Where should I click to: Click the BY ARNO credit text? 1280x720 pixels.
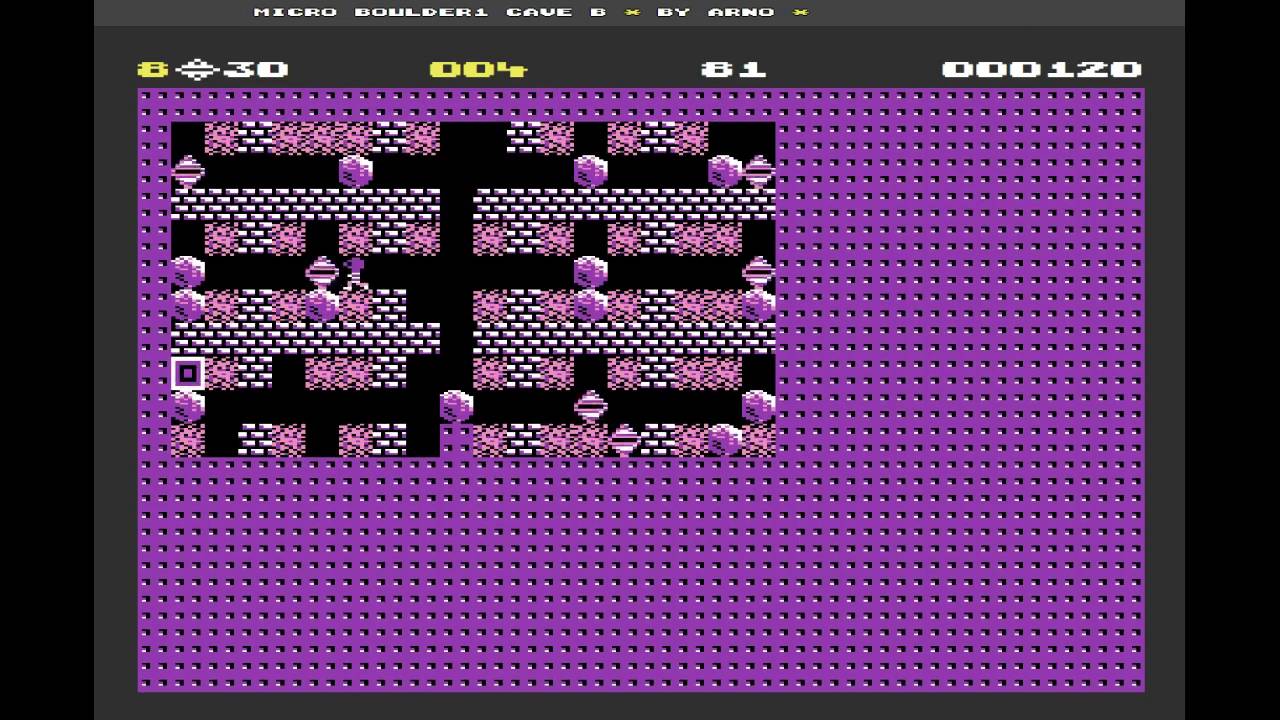tap(716, 12)
